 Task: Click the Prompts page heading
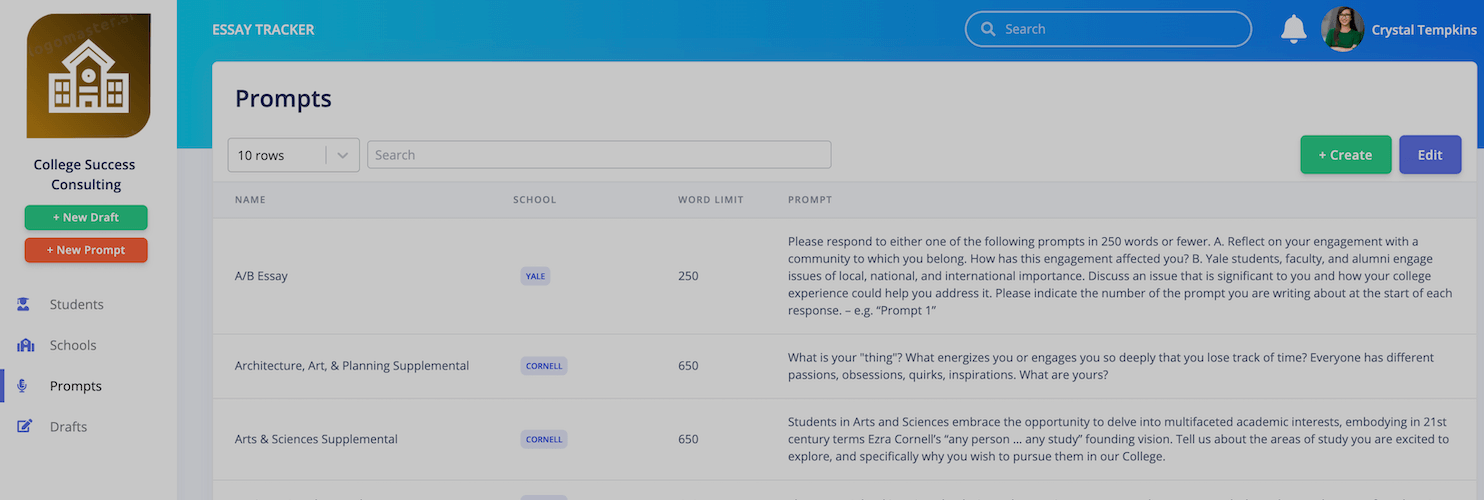tap(283, 98)
